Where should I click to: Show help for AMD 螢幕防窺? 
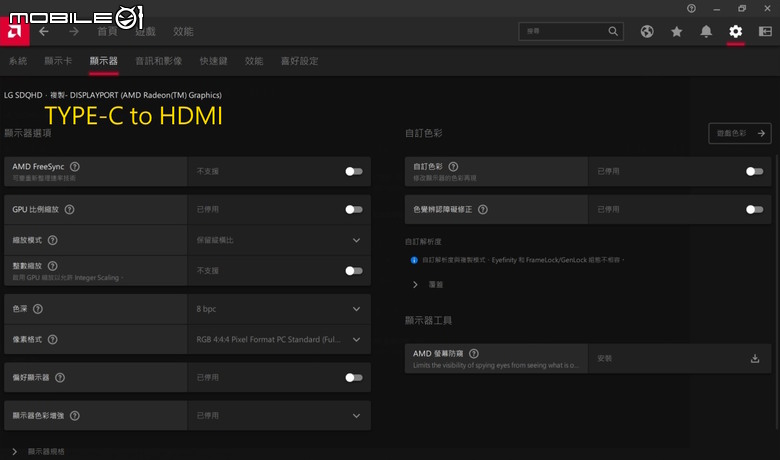(x=474, y=354)
